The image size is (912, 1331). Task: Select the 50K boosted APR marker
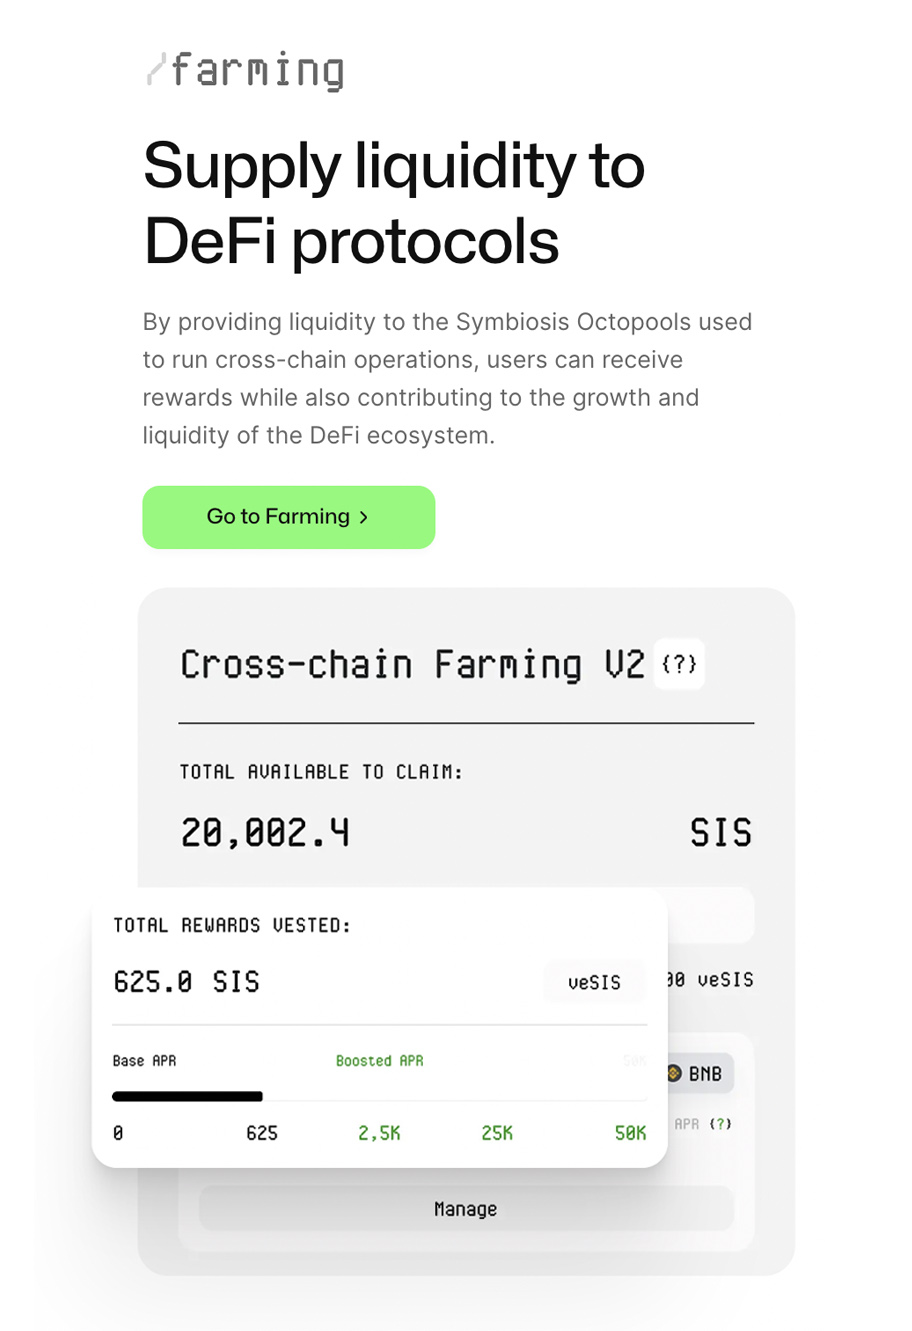(x=630, y=1133)
